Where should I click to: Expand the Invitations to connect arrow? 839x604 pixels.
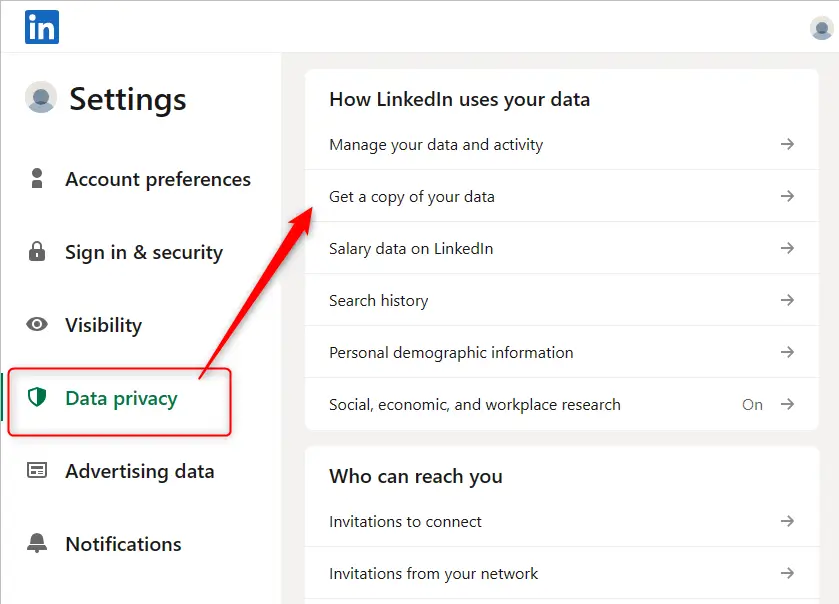point(789,521)
